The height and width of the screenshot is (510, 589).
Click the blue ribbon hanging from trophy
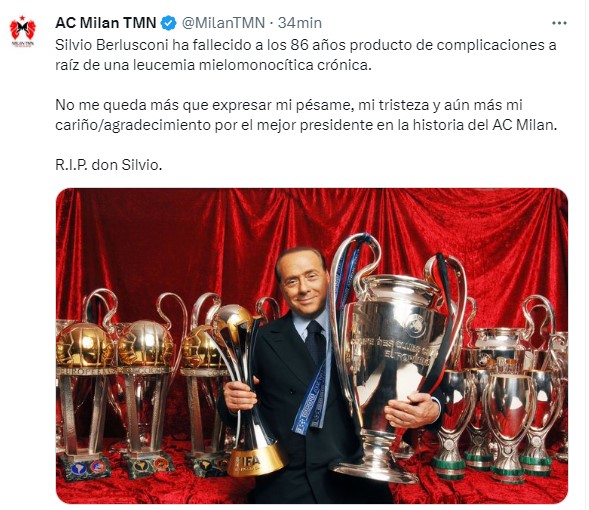click(x=313, y=398)
